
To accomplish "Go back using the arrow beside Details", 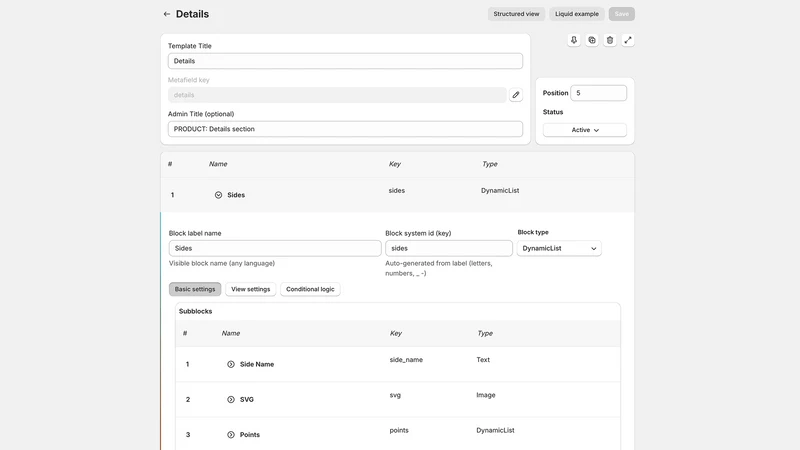I will click(167, 14).
